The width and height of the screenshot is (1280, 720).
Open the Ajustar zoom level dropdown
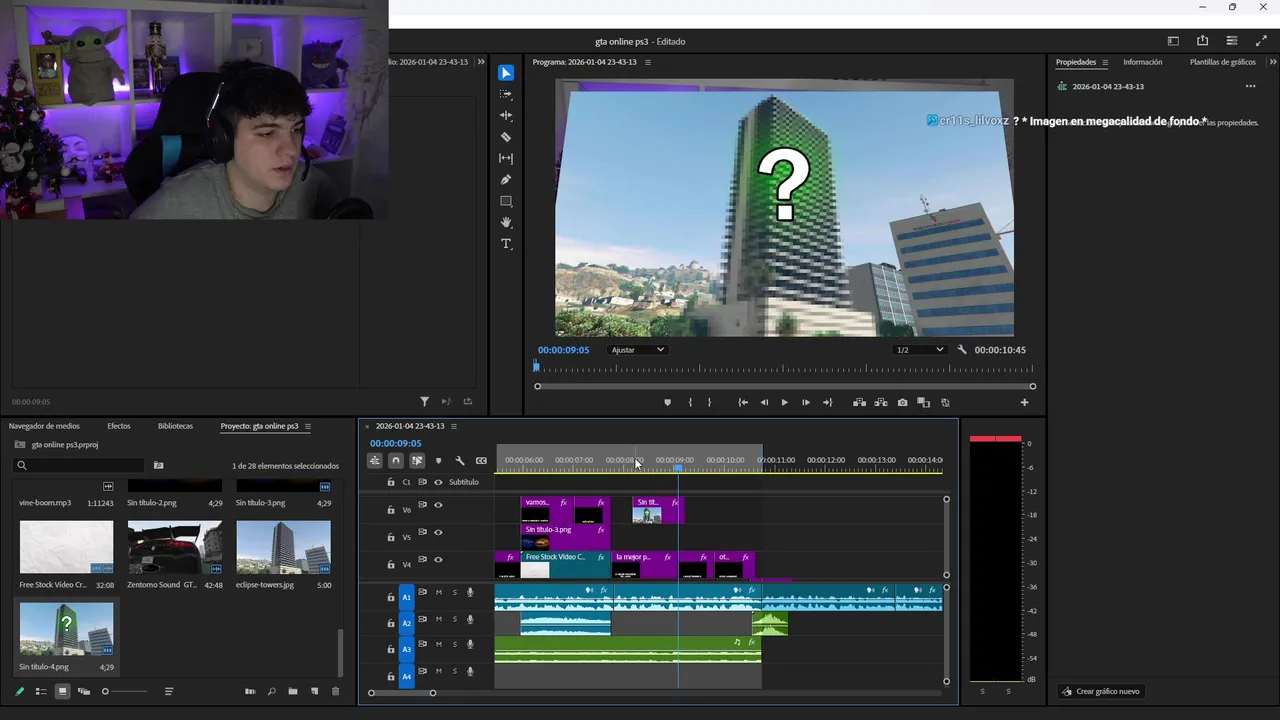tap(638, 350)
